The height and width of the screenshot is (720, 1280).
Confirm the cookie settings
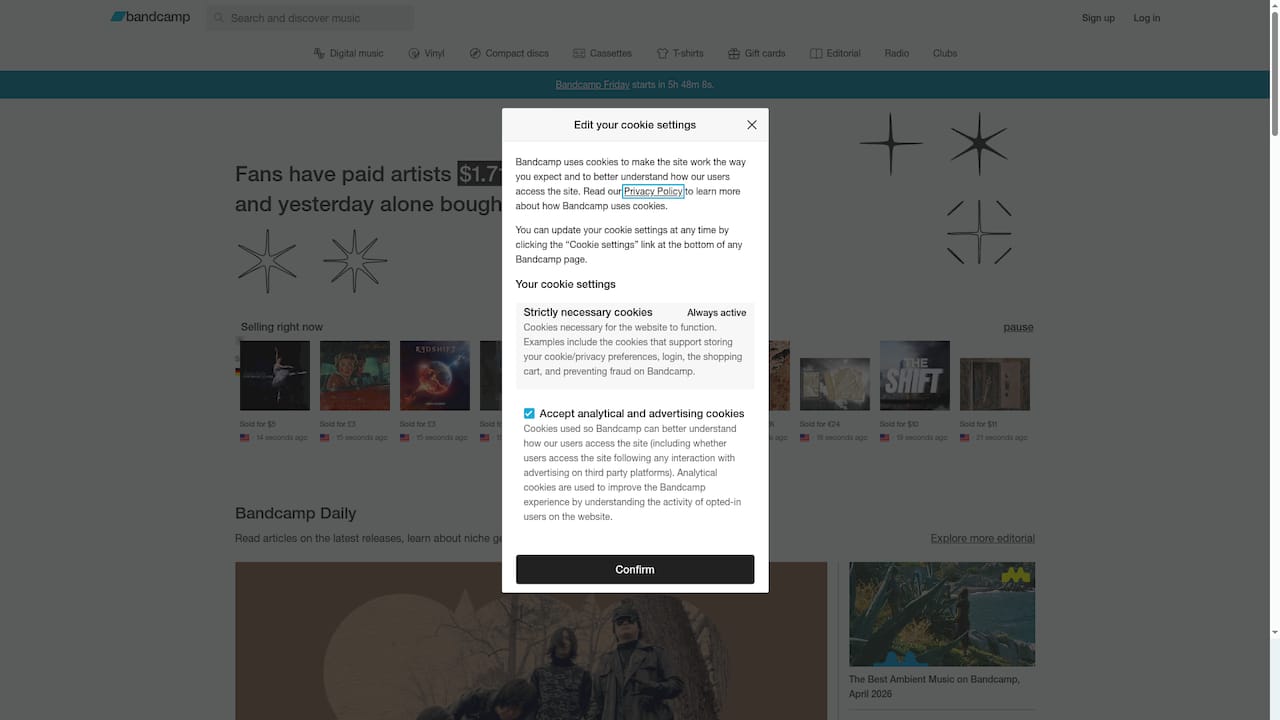(x=635, y=569)
